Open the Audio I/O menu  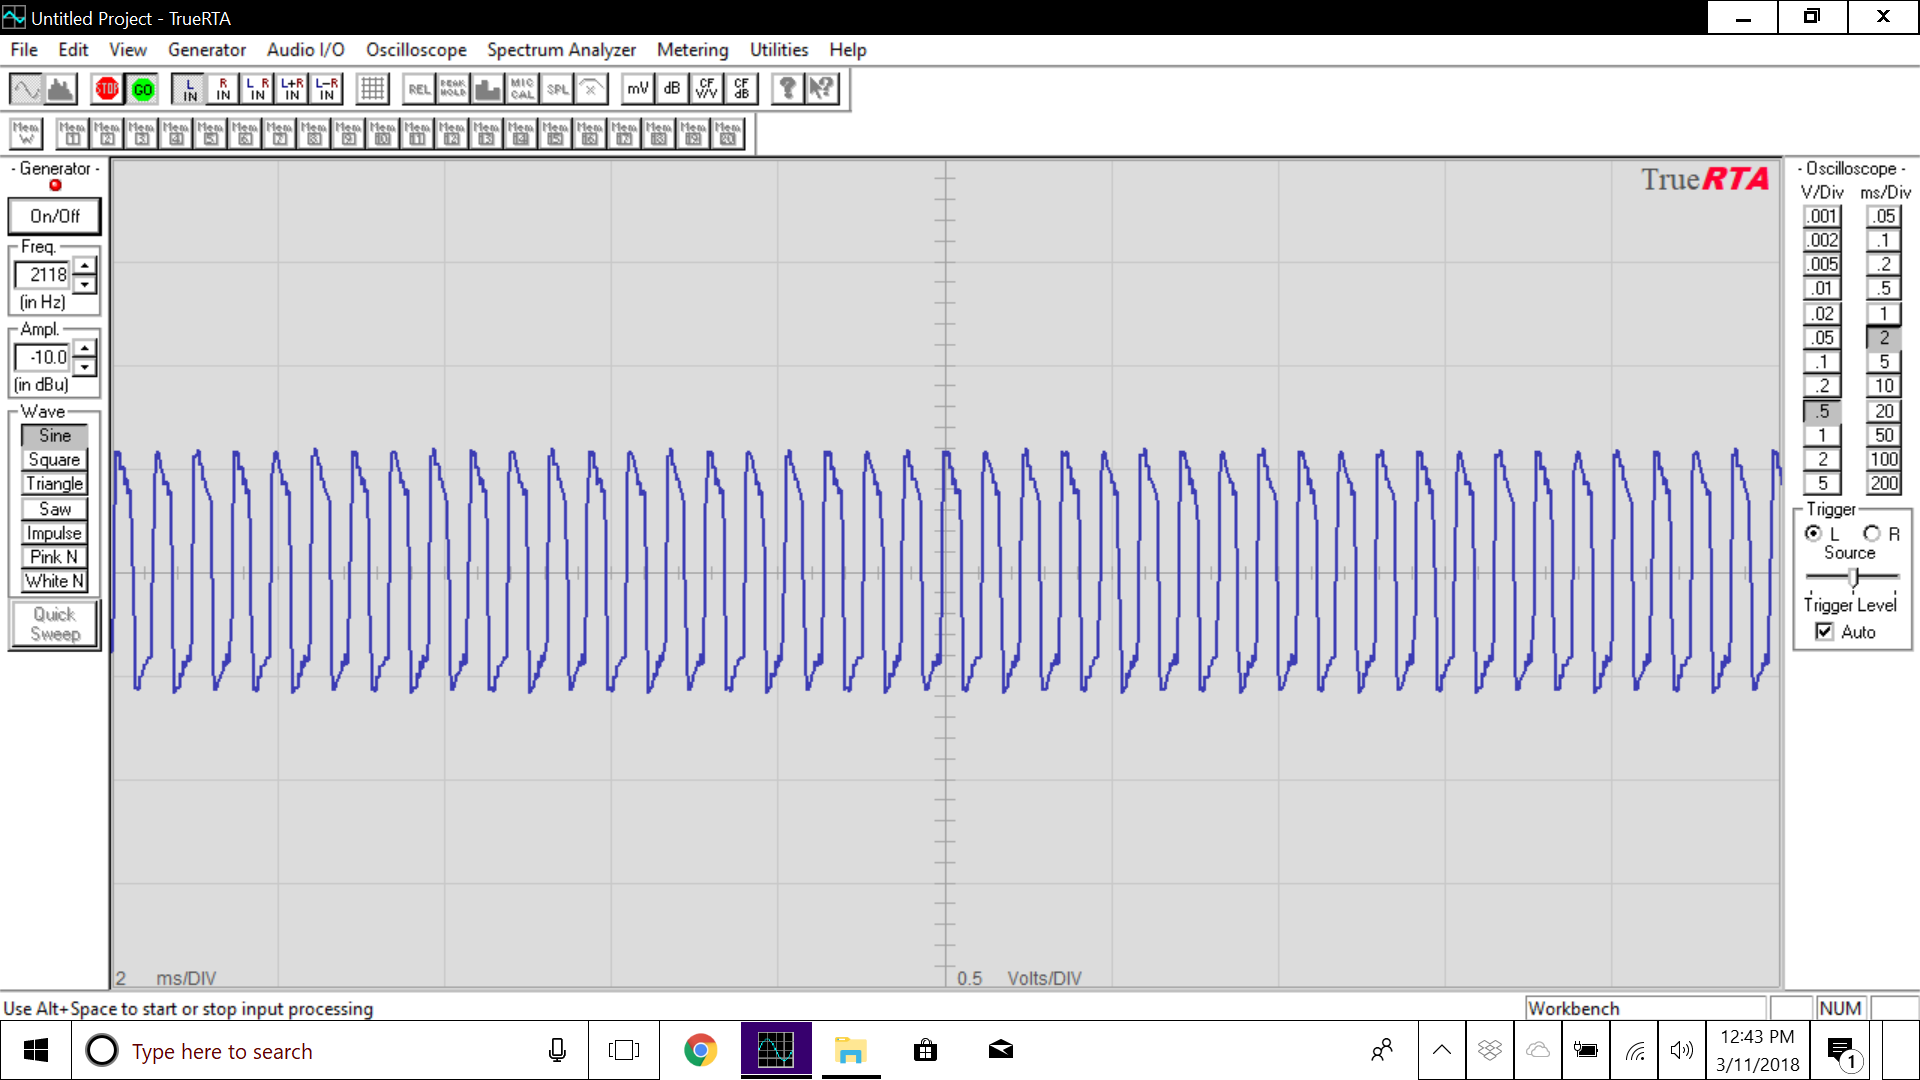305,50
